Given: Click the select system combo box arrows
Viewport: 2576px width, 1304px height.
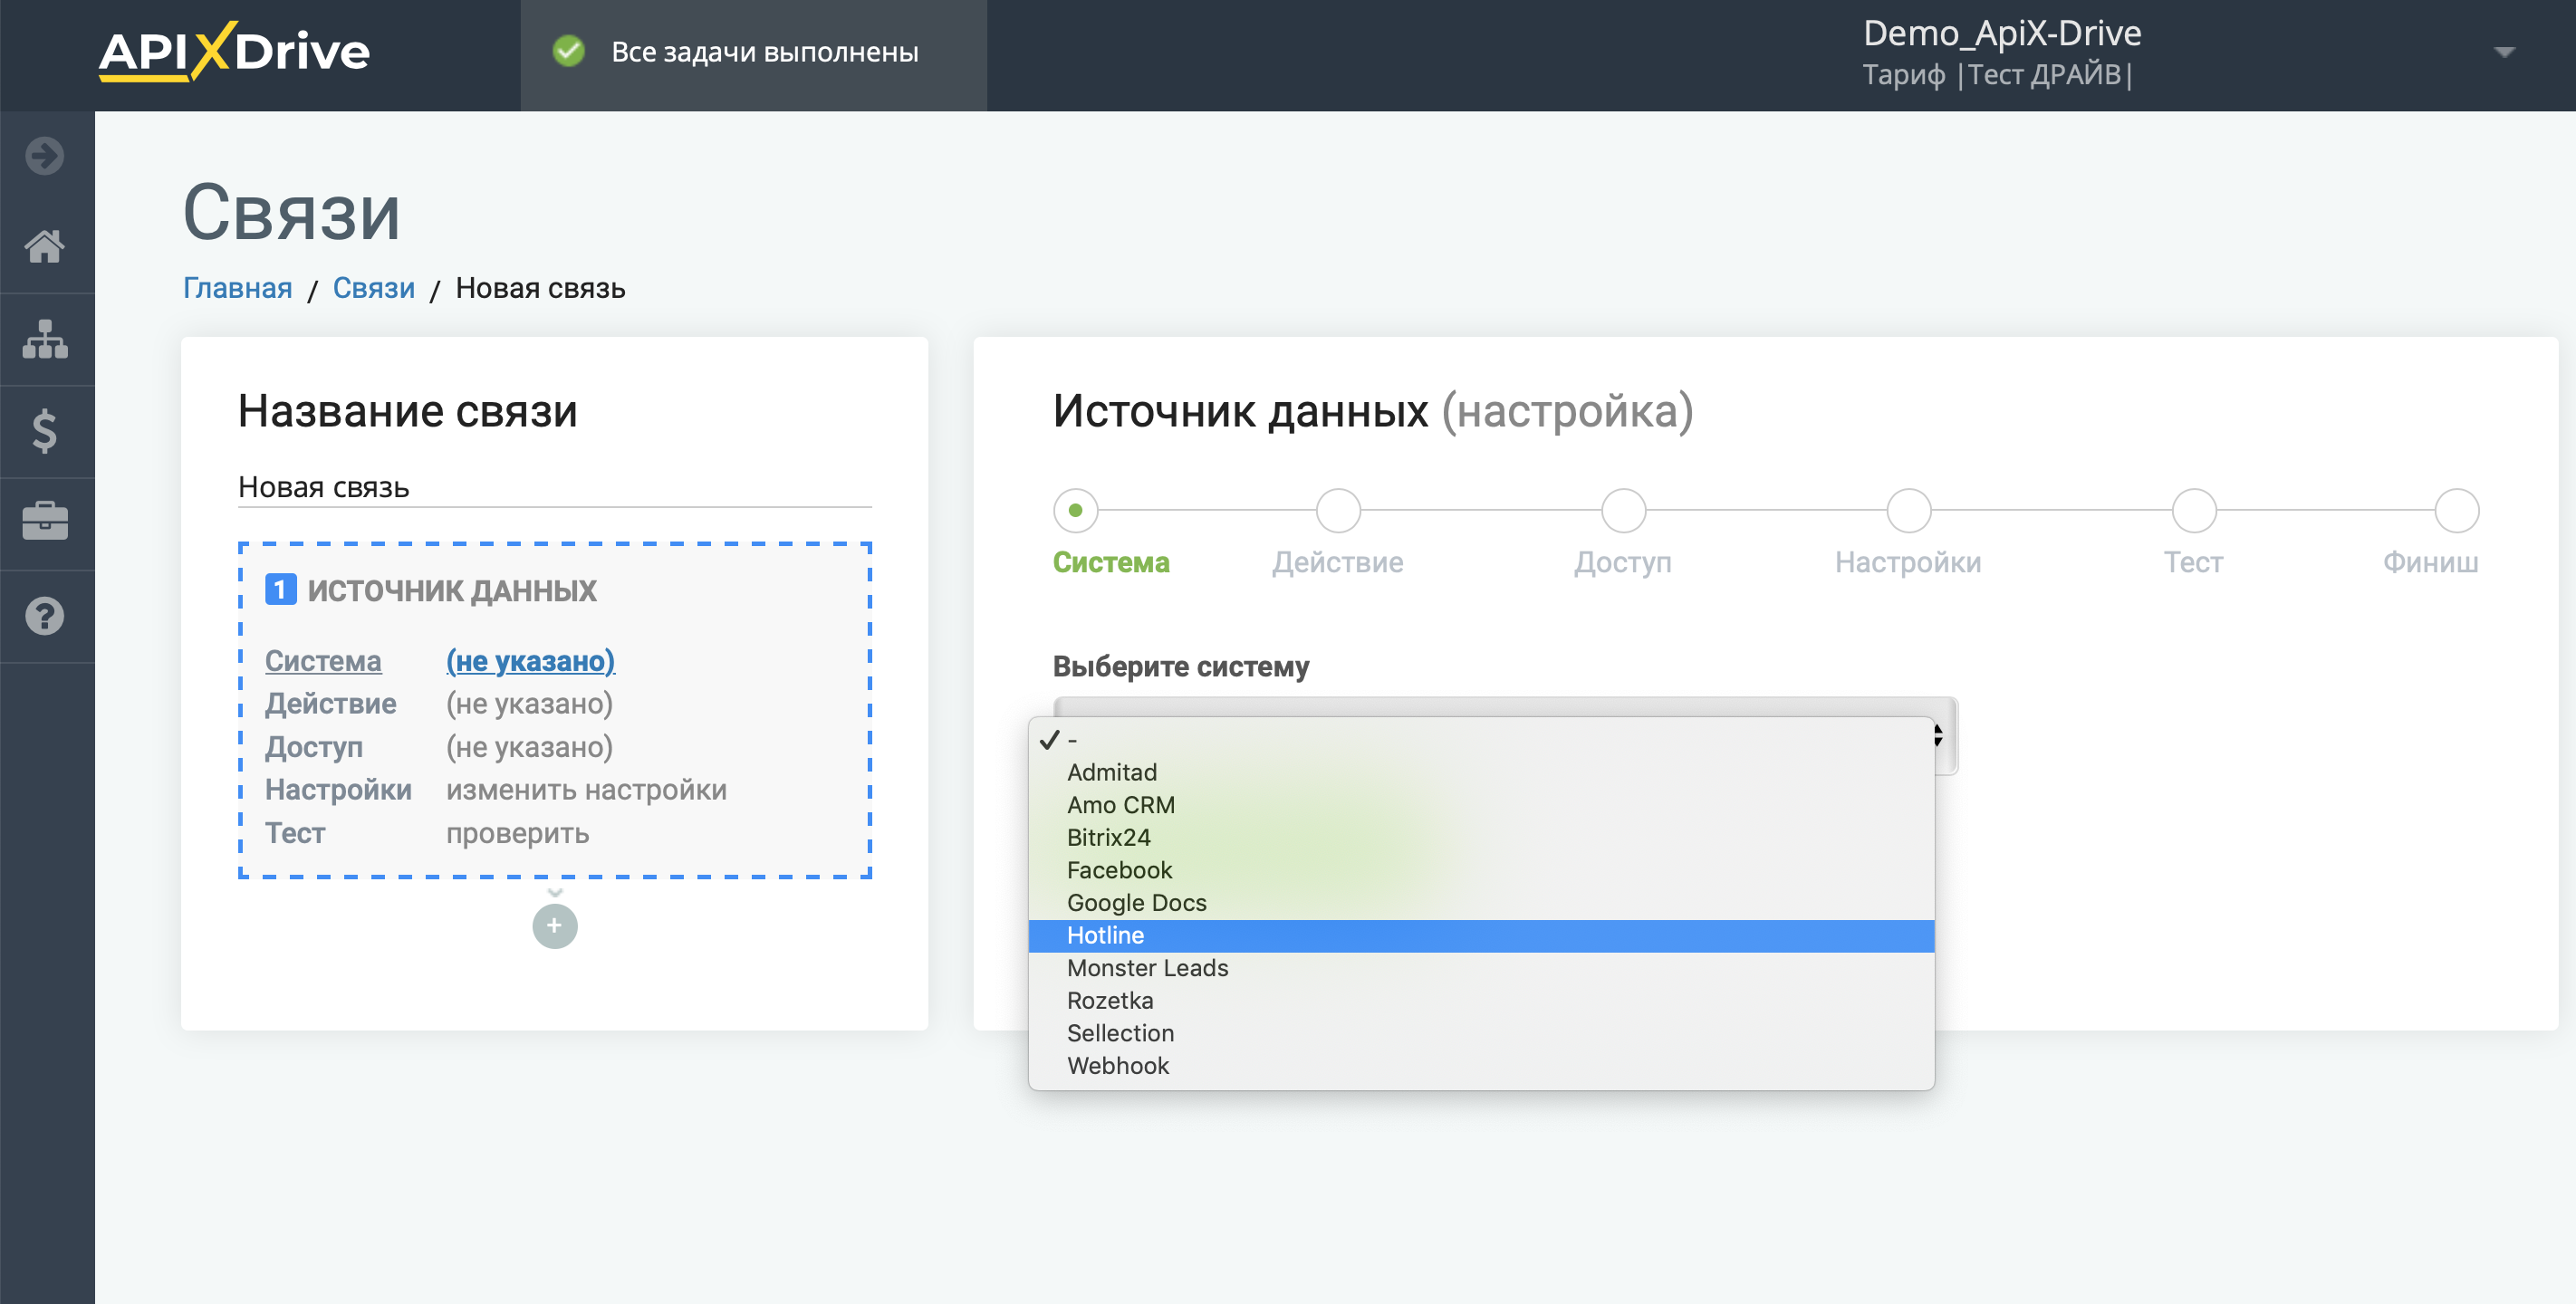Looking at the screenshot, I should point(1938,735).
